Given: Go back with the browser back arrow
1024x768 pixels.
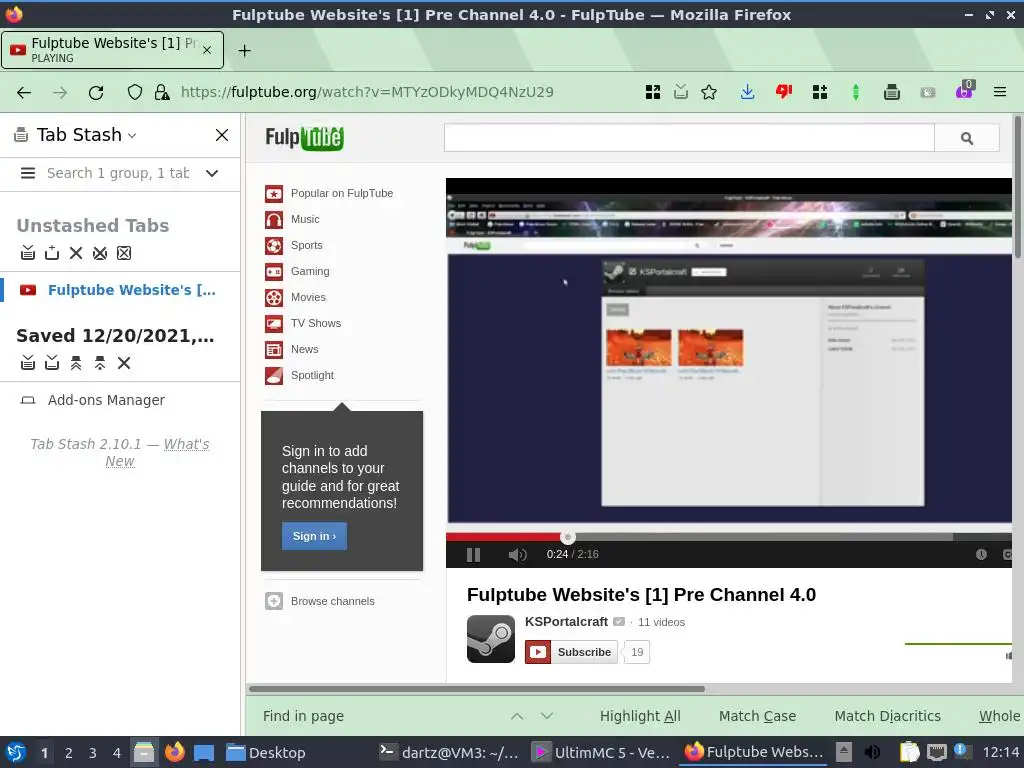Looking at the screenshot, I should coord(24,92).
